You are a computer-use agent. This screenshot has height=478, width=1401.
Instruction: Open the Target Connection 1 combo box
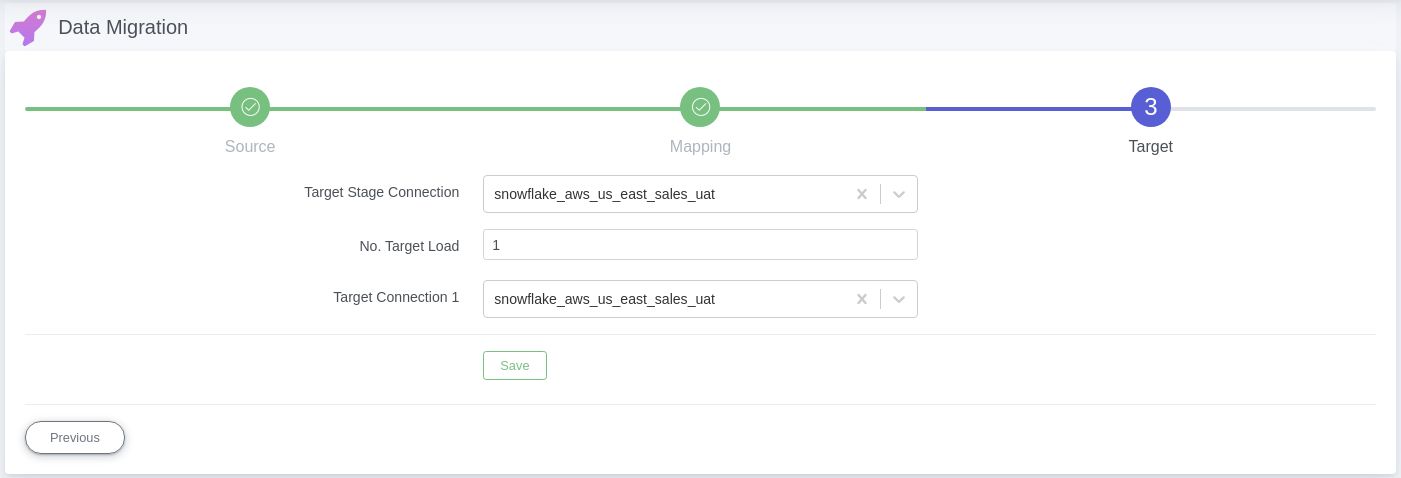700,299
